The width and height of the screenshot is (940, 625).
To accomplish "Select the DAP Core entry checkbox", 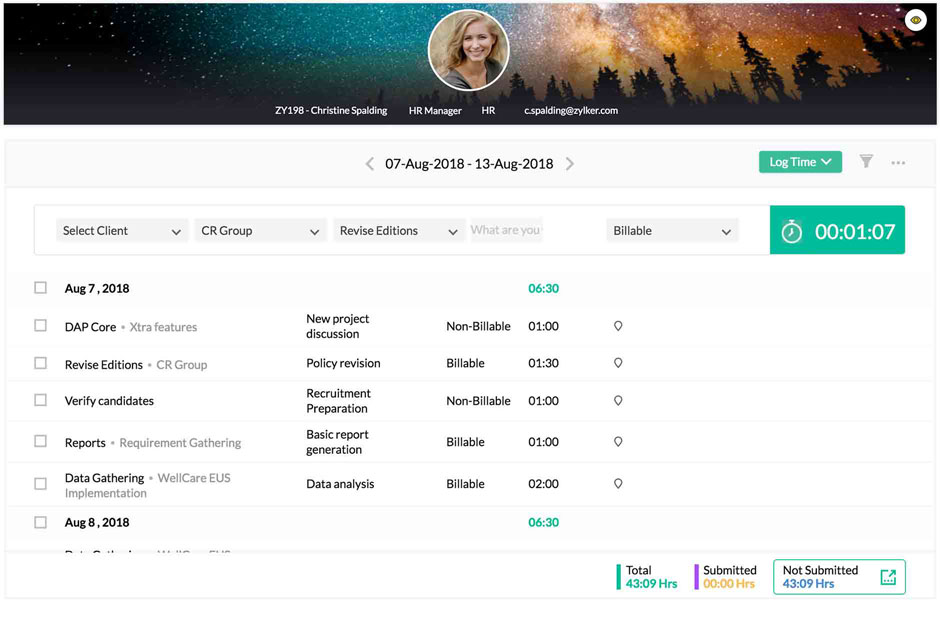I will tap(40, 326).
